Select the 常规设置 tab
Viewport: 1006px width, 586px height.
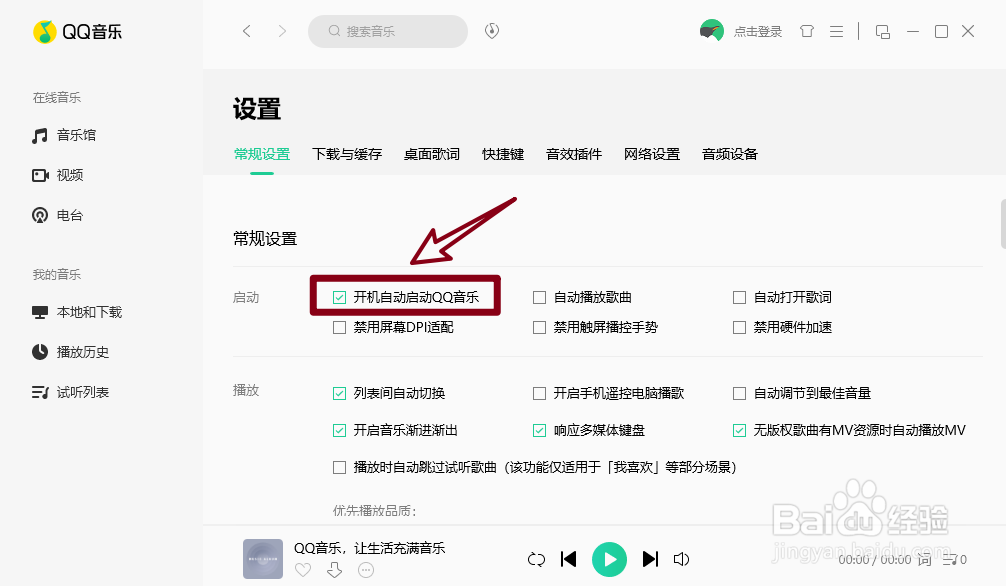[262, 155]
